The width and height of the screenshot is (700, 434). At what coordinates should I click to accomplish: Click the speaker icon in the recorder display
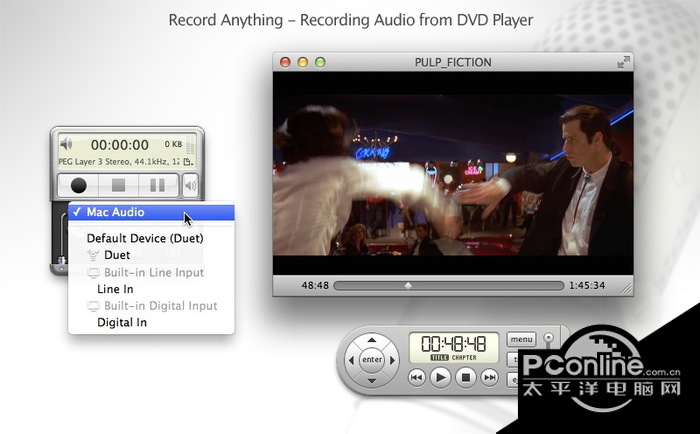[x=67, y=144]
